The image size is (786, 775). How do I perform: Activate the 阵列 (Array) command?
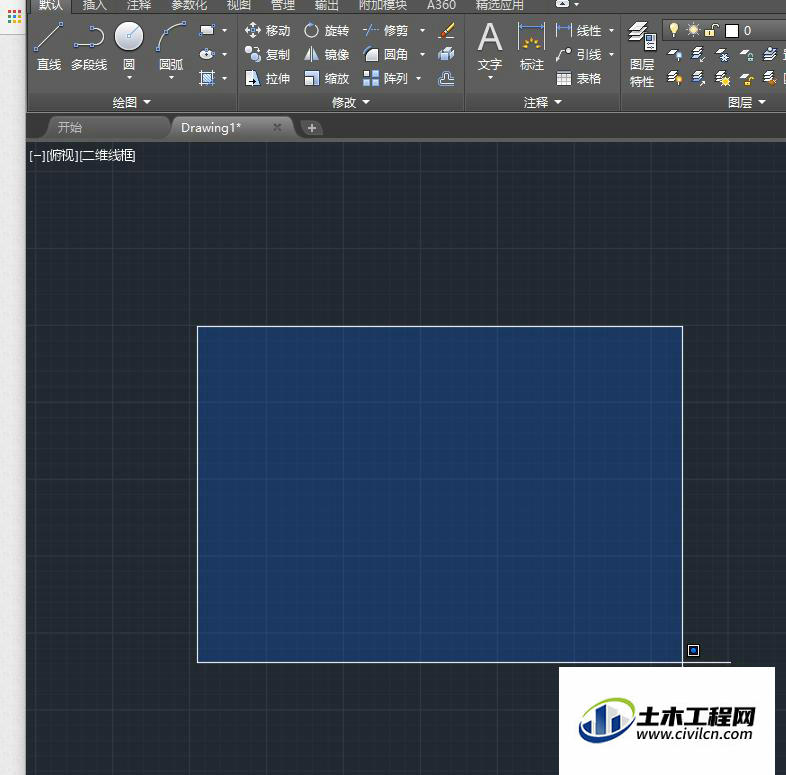[385, 78]
